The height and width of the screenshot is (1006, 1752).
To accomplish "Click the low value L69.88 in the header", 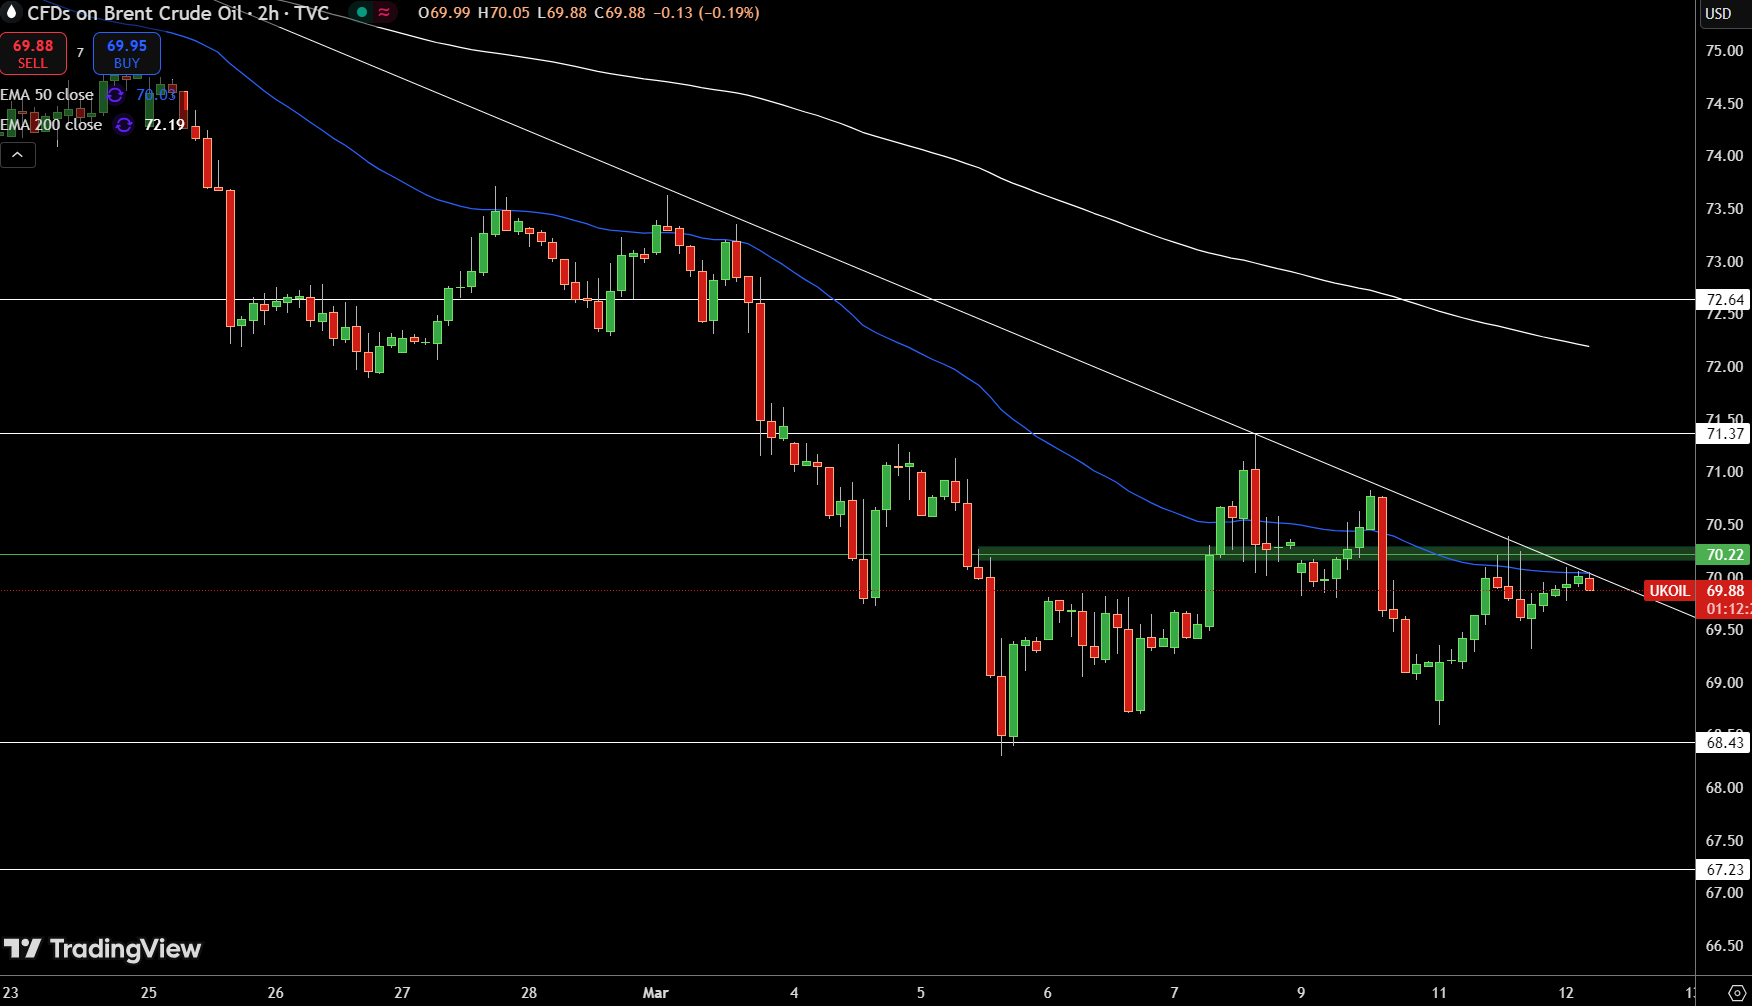I will tap(562, 13).
